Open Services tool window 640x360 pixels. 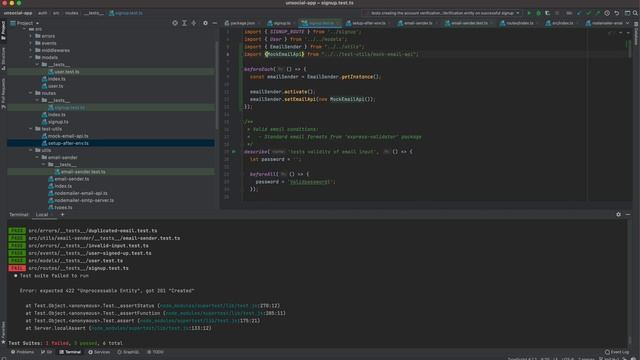[x=99, y=352]
